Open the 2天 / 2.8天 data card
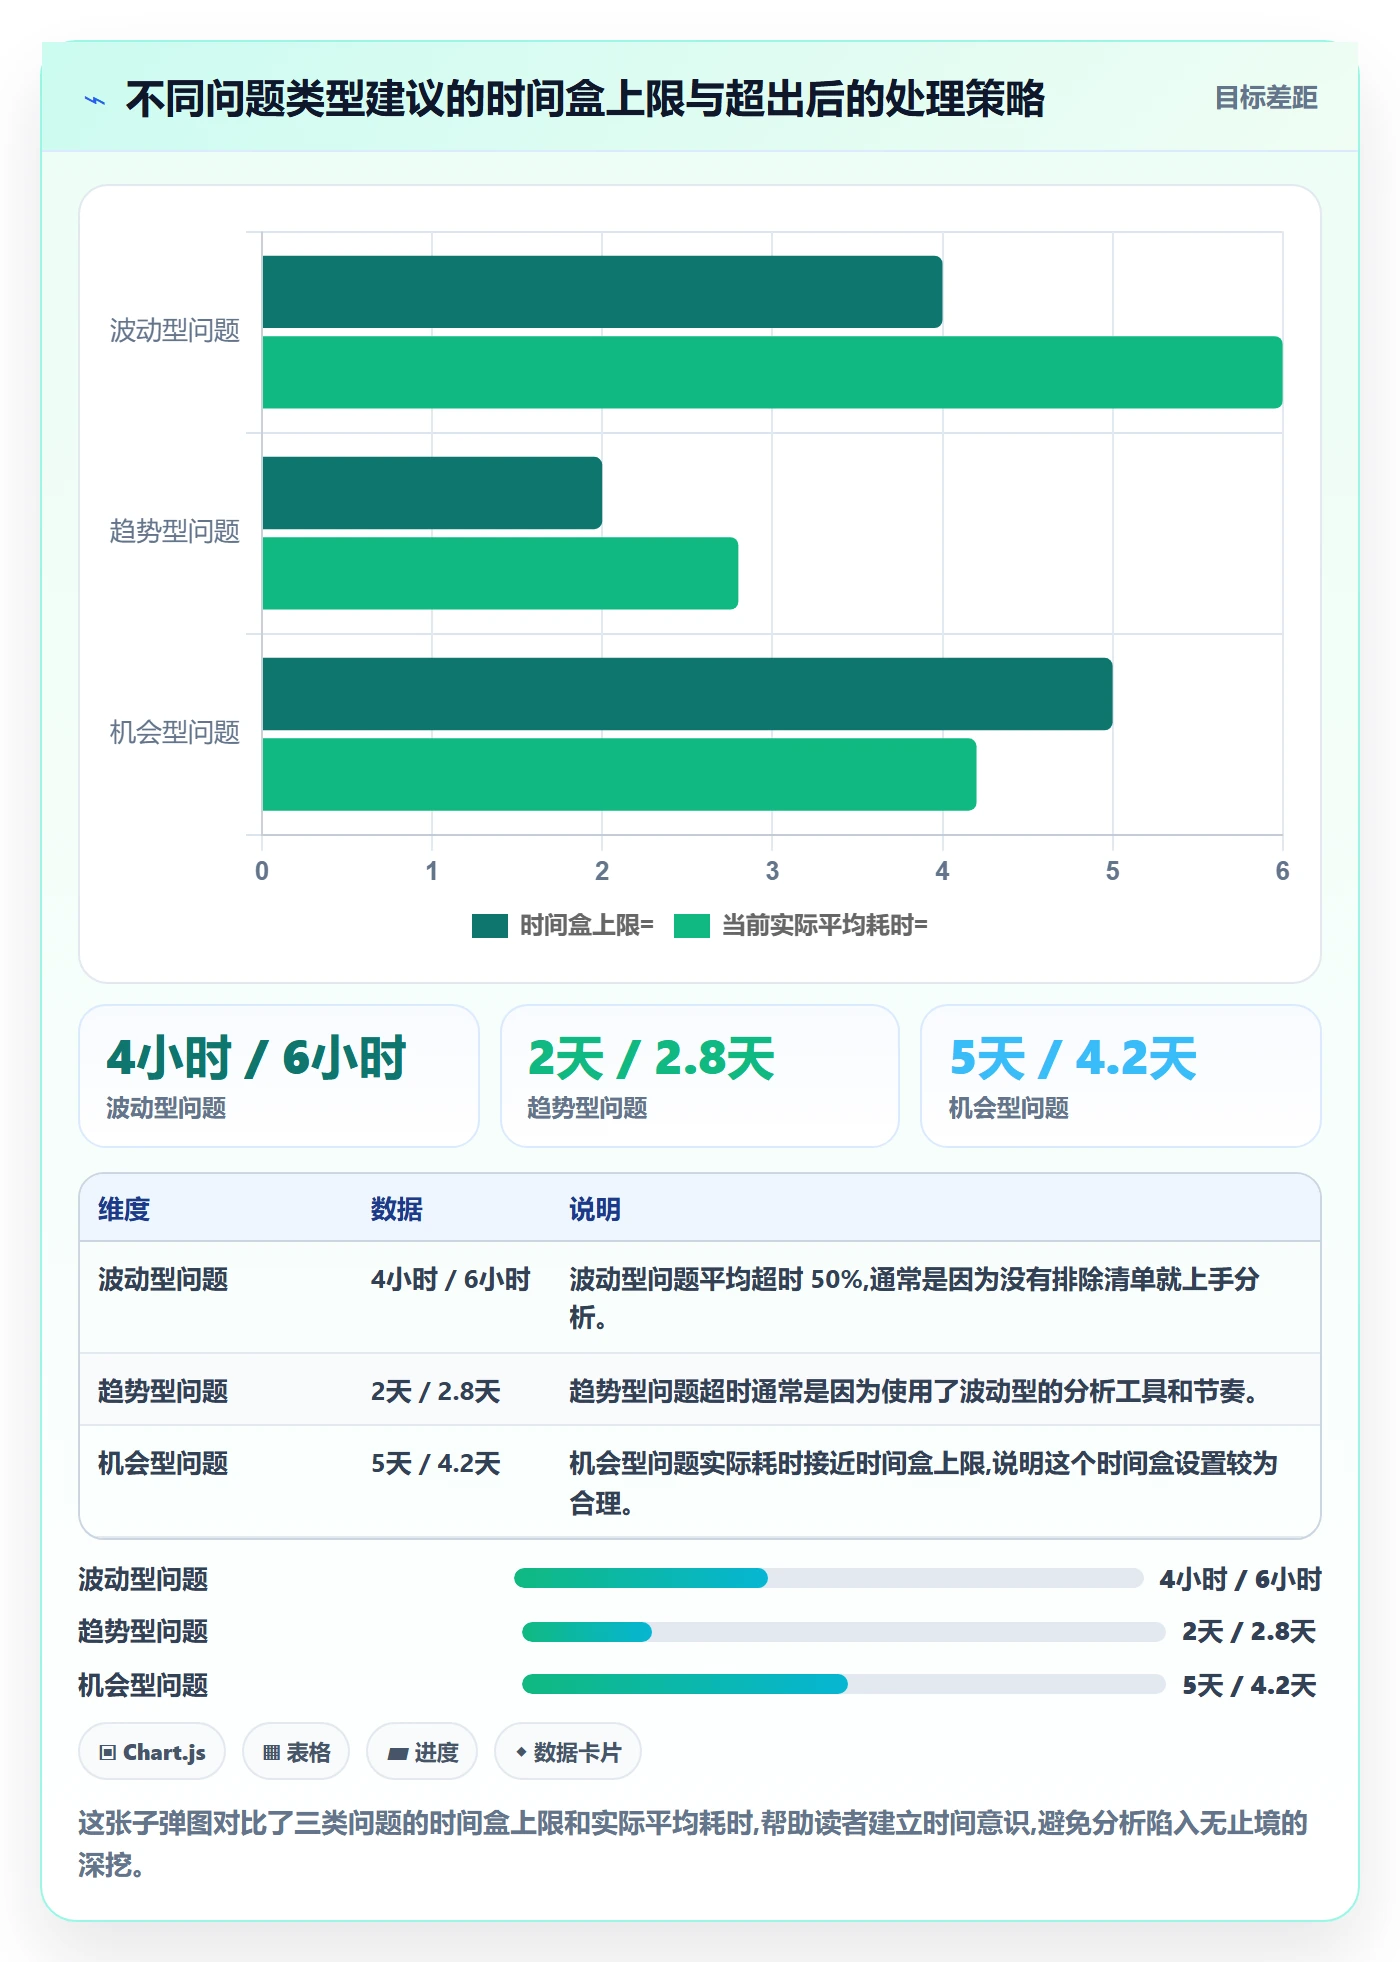Screen dimensions: 1400x1962 click(x=700, y=1076)
